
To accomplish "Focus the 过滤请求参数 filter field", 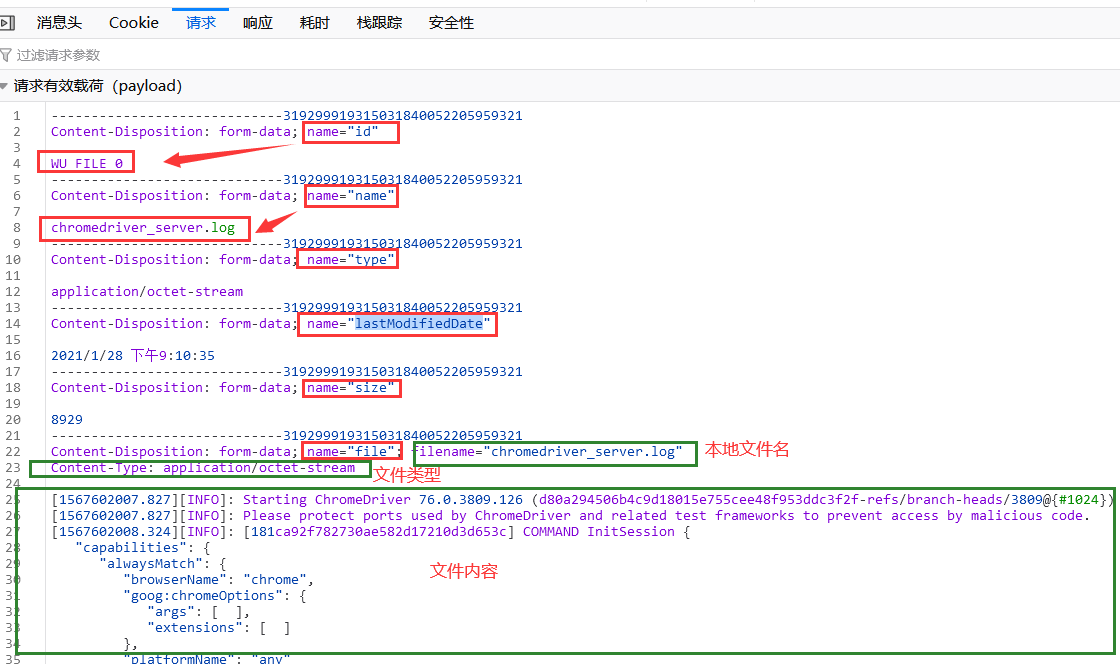I will (x=200, y=55).
